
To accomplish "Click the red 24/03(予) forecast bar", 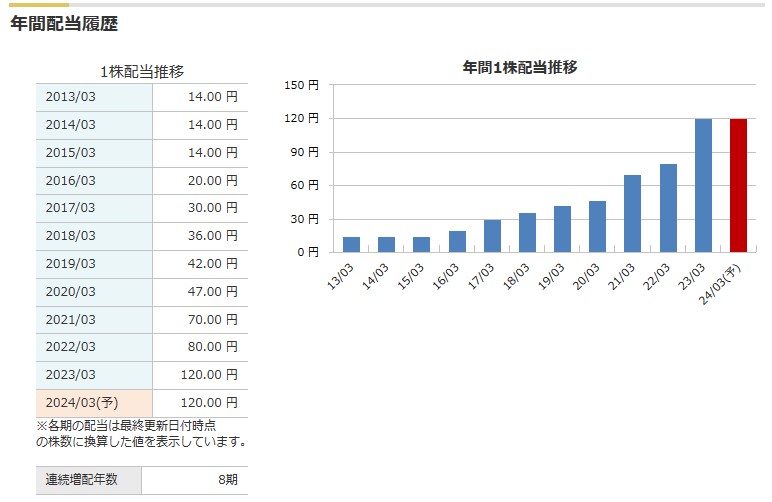I will (738, 186).
